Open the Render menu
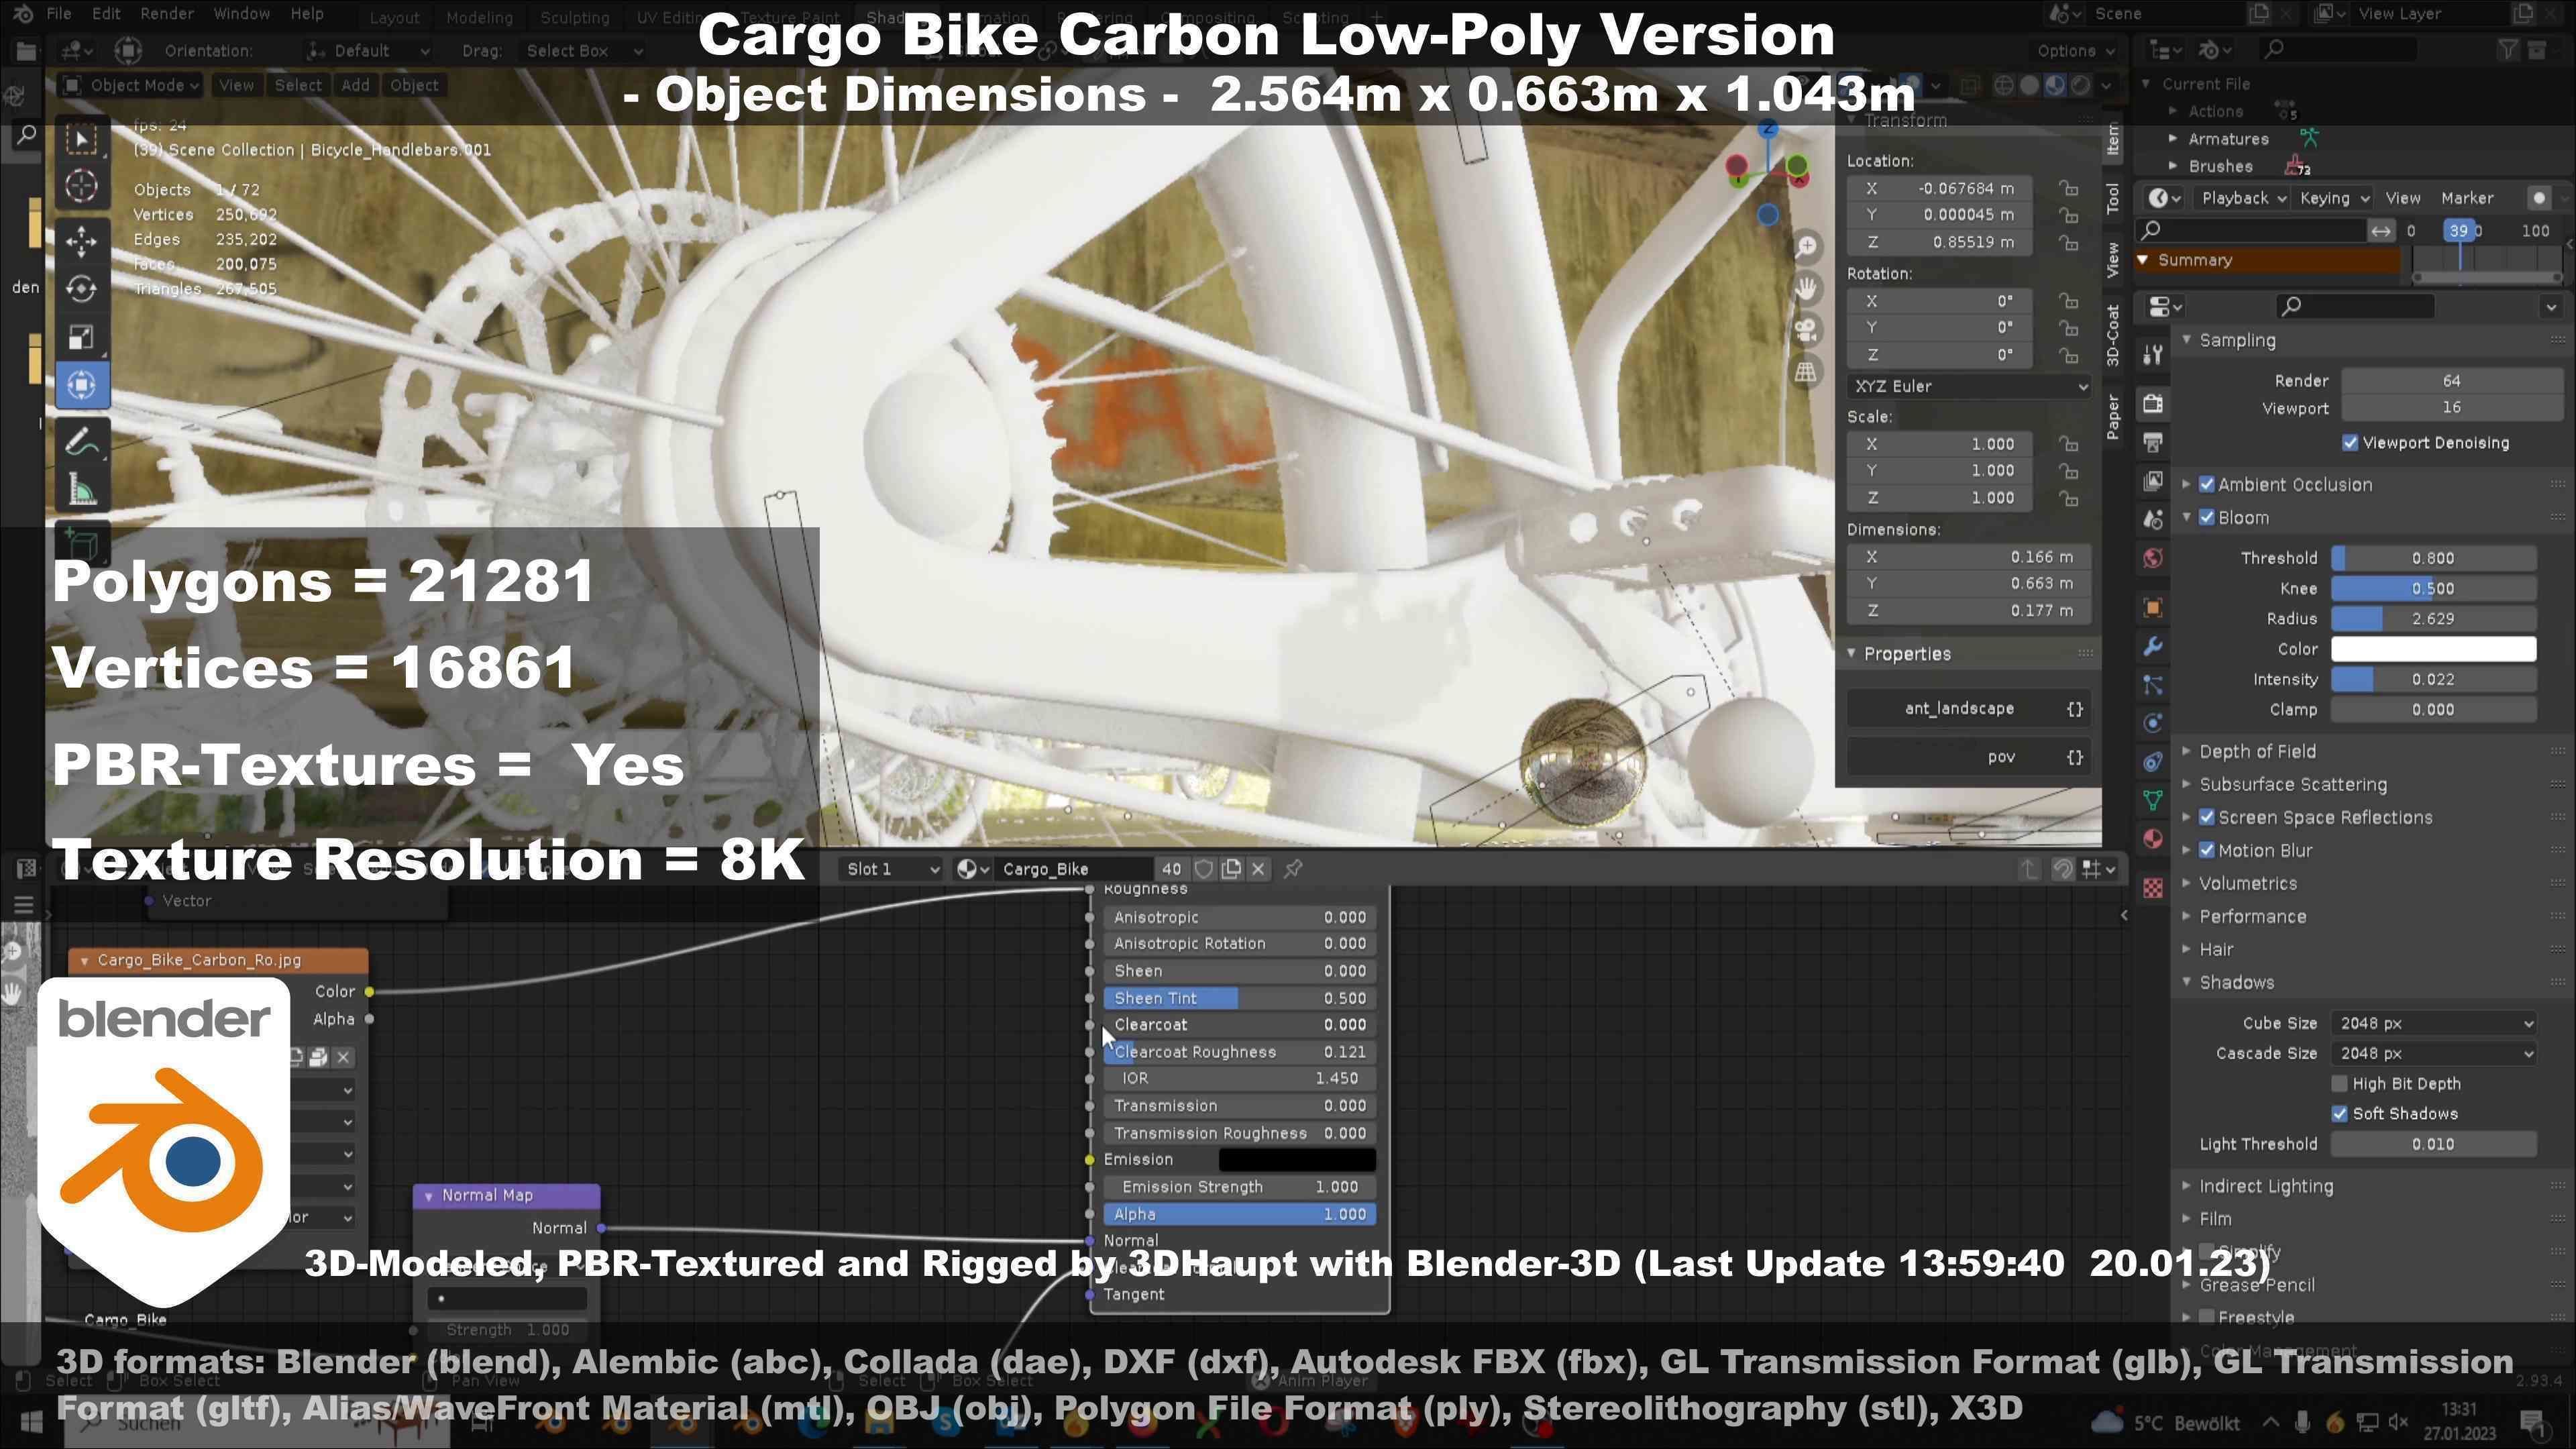2576x1449 pixels. tap(167, 14)
